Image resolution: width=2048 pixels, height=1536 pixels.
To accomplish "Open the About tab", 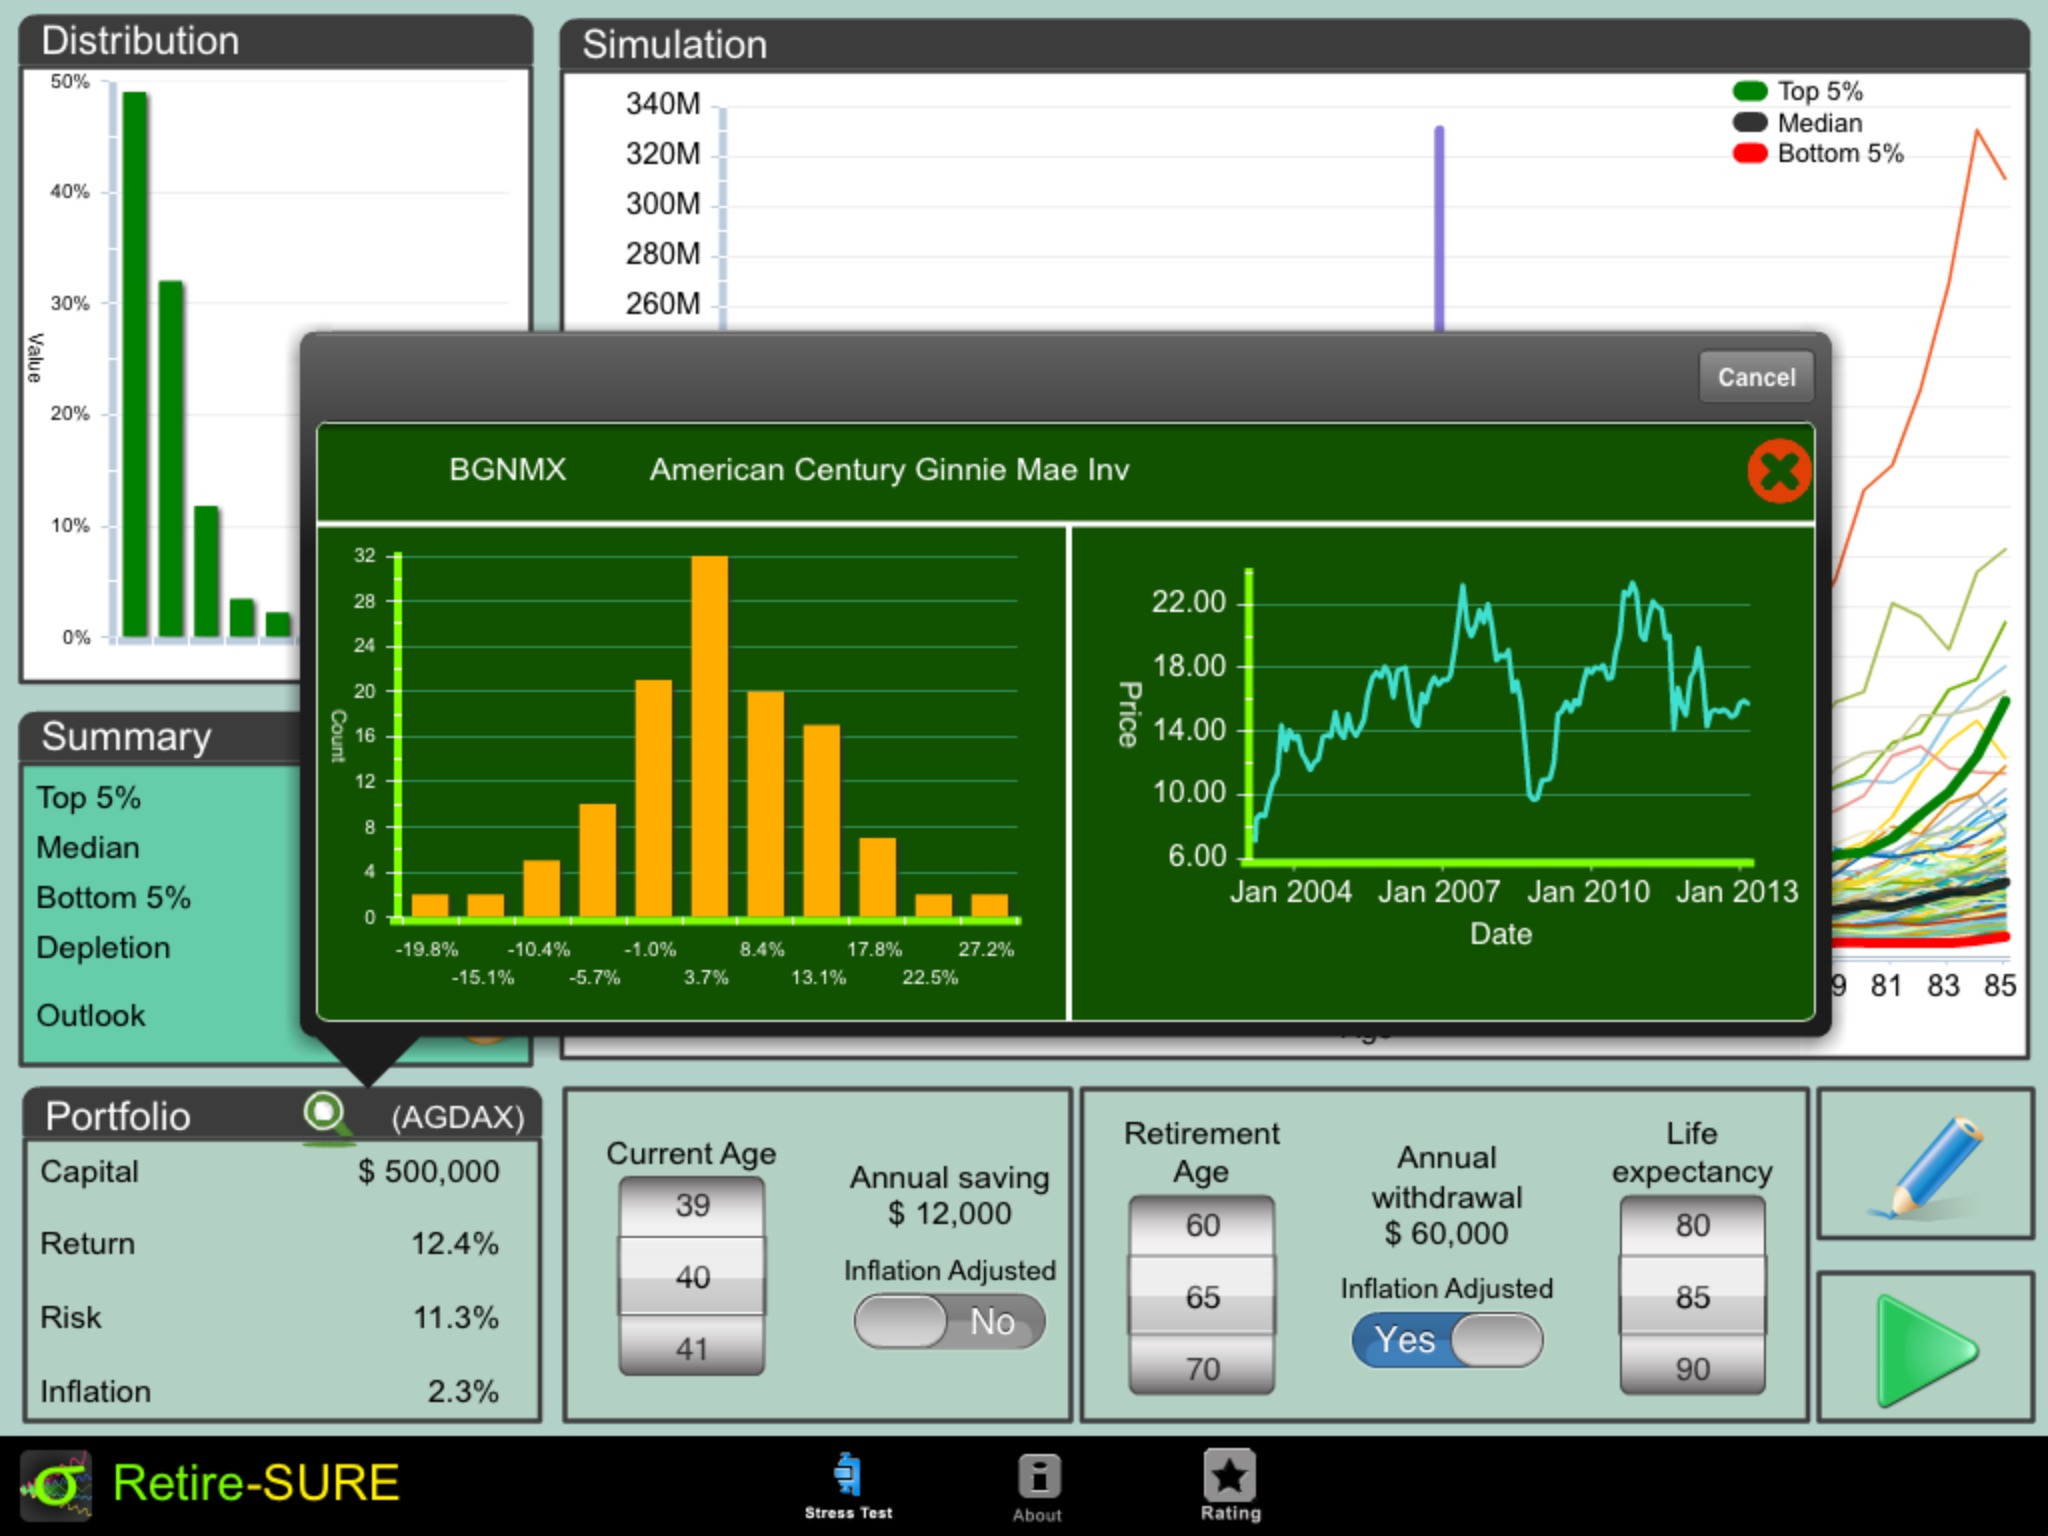I will click(x=1037, y=1488).
